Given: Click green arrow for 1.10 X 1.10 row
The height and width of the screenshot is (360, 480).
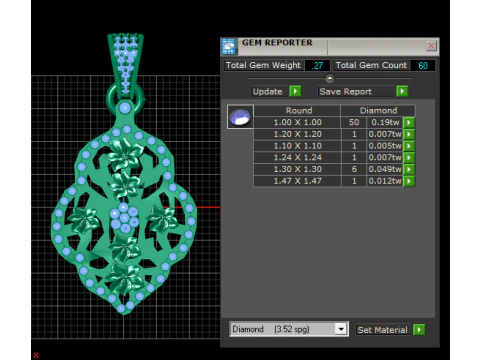Looking at the screenshot, I should click(409, 146).
